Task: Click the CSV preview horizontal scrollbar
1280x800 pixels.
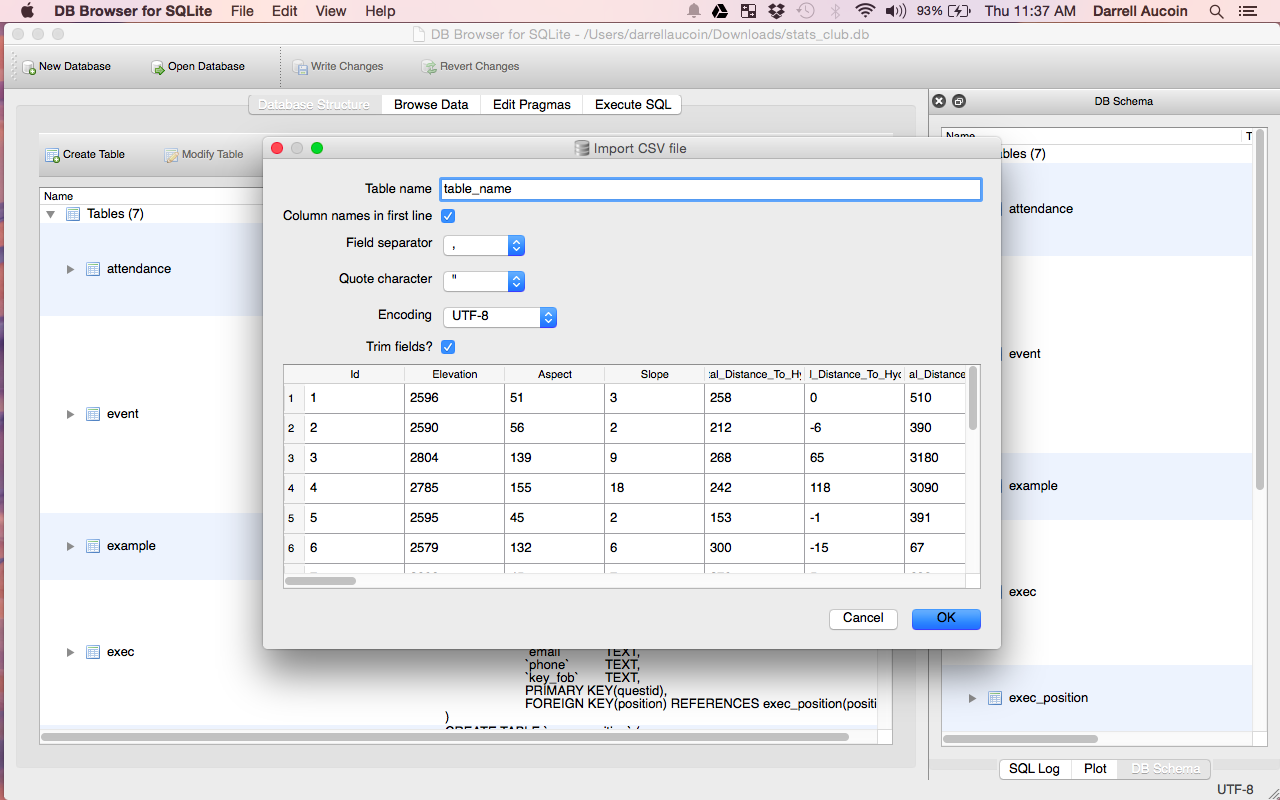Action: (321, 581)
